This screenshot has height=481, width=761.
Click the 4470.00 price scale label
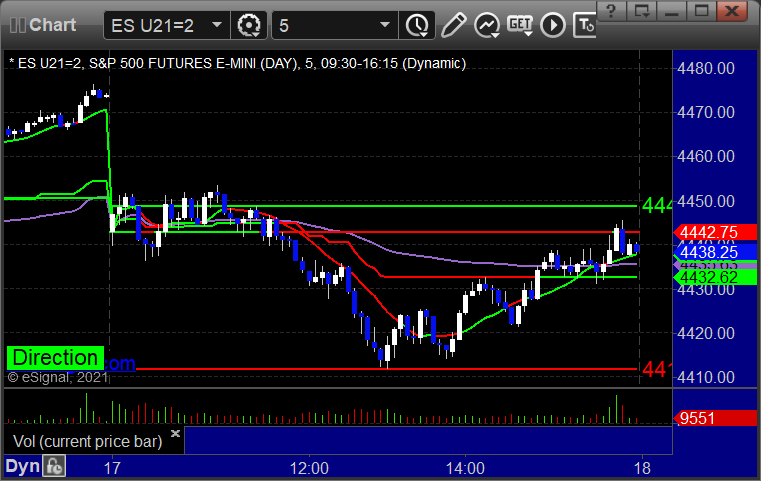[706, 113]
